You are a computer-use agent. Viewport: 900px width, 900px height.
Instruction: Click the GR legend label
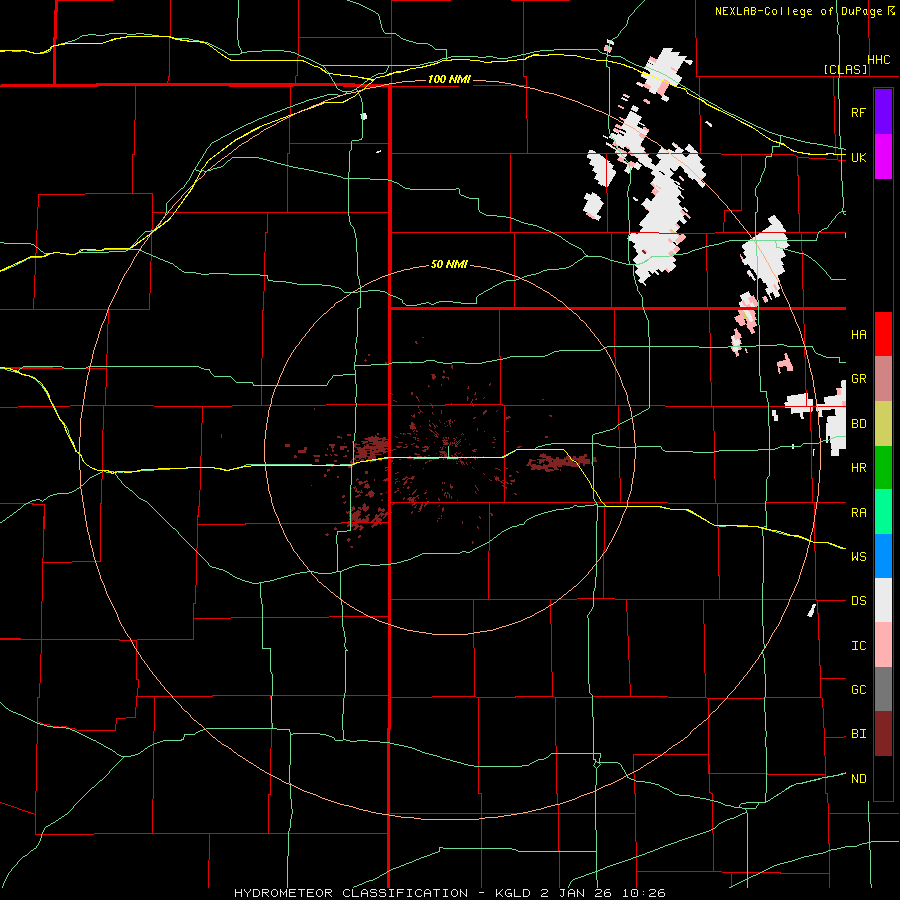click(x=858, y=379)
